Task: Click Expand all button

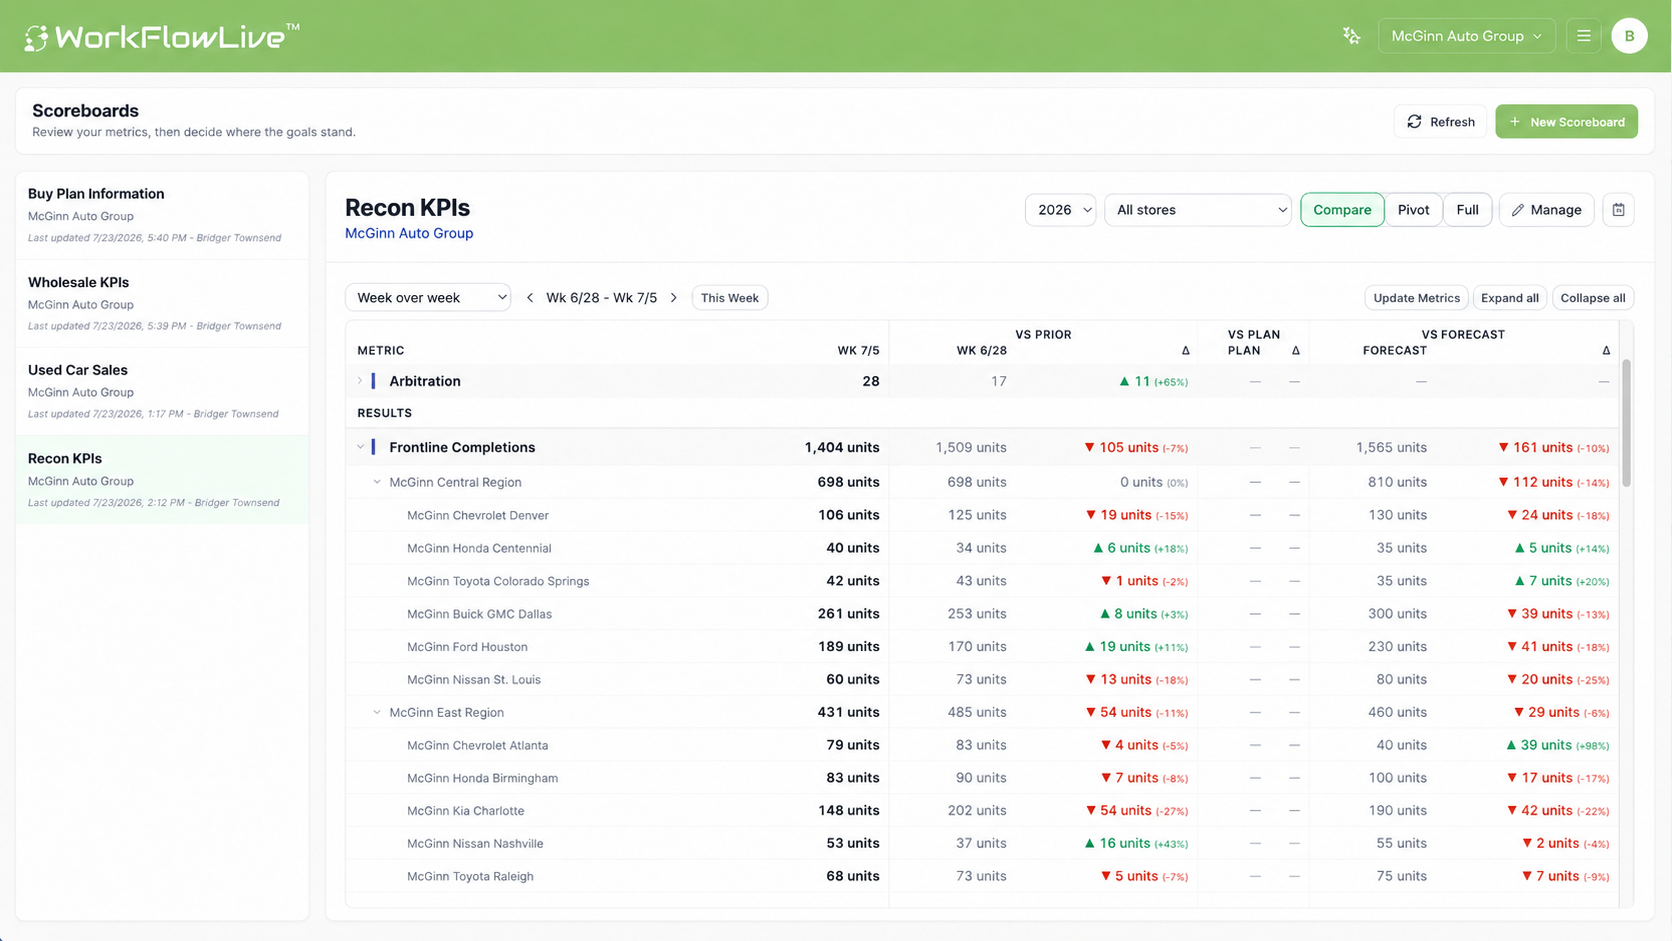Action: [1509, 298]
